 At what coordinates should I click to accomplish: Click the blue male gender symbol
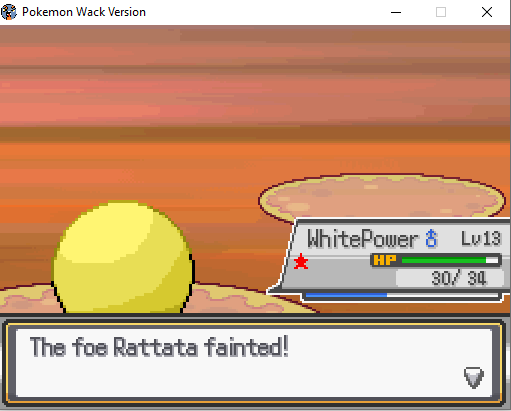coord(431,238)
